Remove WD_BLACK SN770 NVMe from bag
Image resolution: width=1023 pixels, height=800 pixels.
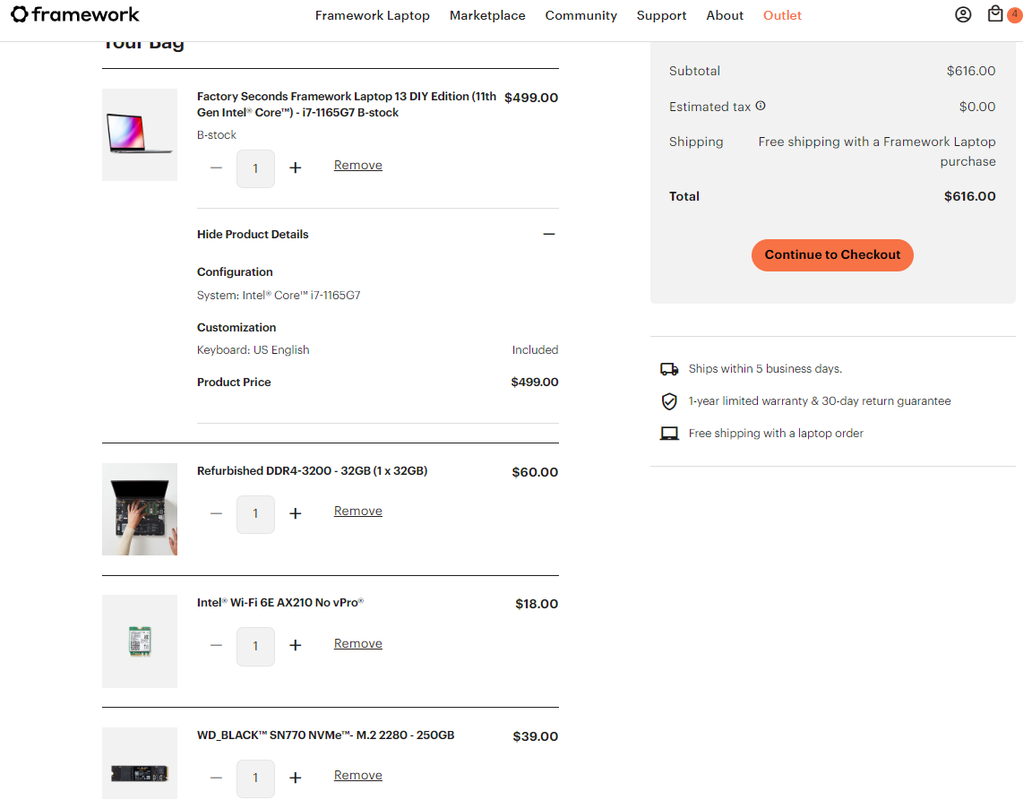(x=358, y=775)
